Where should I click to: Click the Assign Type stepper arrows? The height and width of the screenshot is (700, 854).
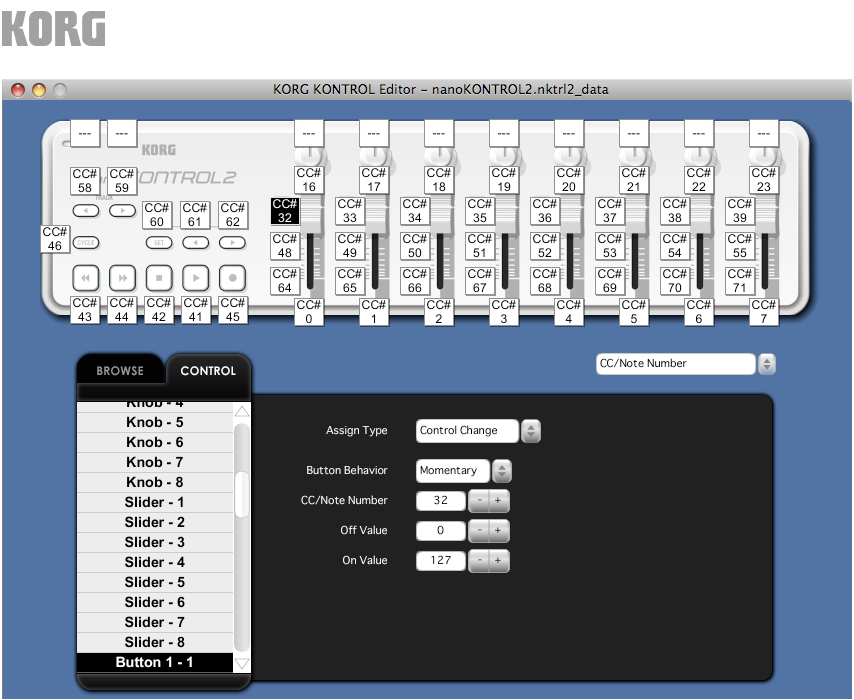530,431
